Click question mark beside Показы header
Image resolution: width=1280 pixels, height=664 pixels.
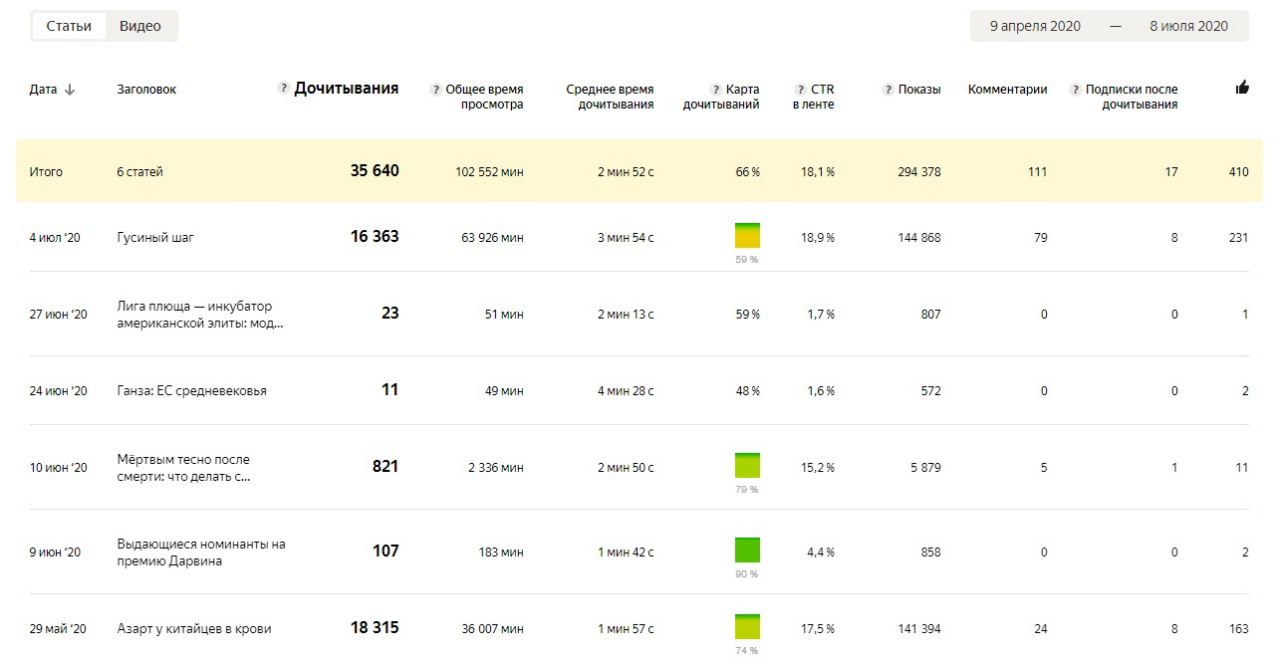pos(888,90)
